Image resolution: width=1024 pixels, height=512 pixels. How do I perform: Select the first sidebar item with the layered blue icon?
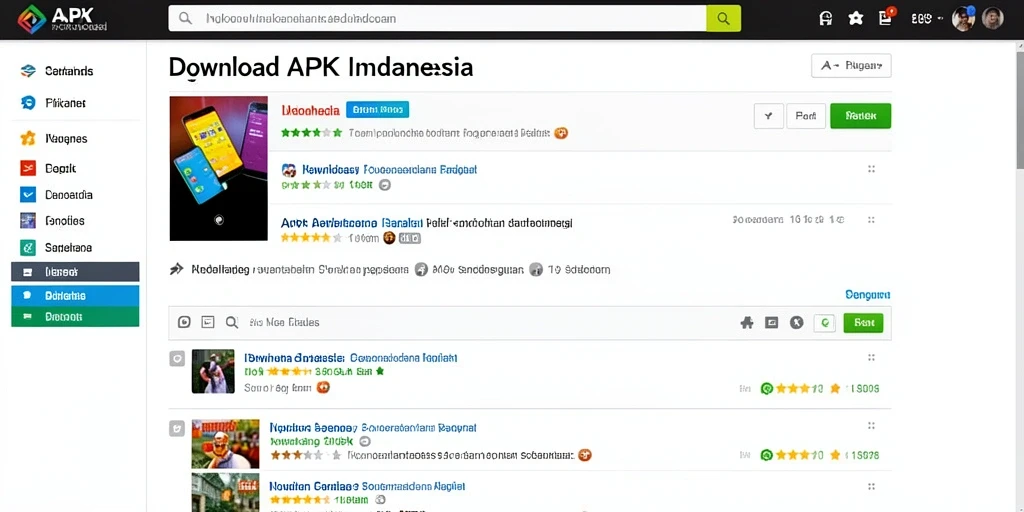[x=56, y=71]
